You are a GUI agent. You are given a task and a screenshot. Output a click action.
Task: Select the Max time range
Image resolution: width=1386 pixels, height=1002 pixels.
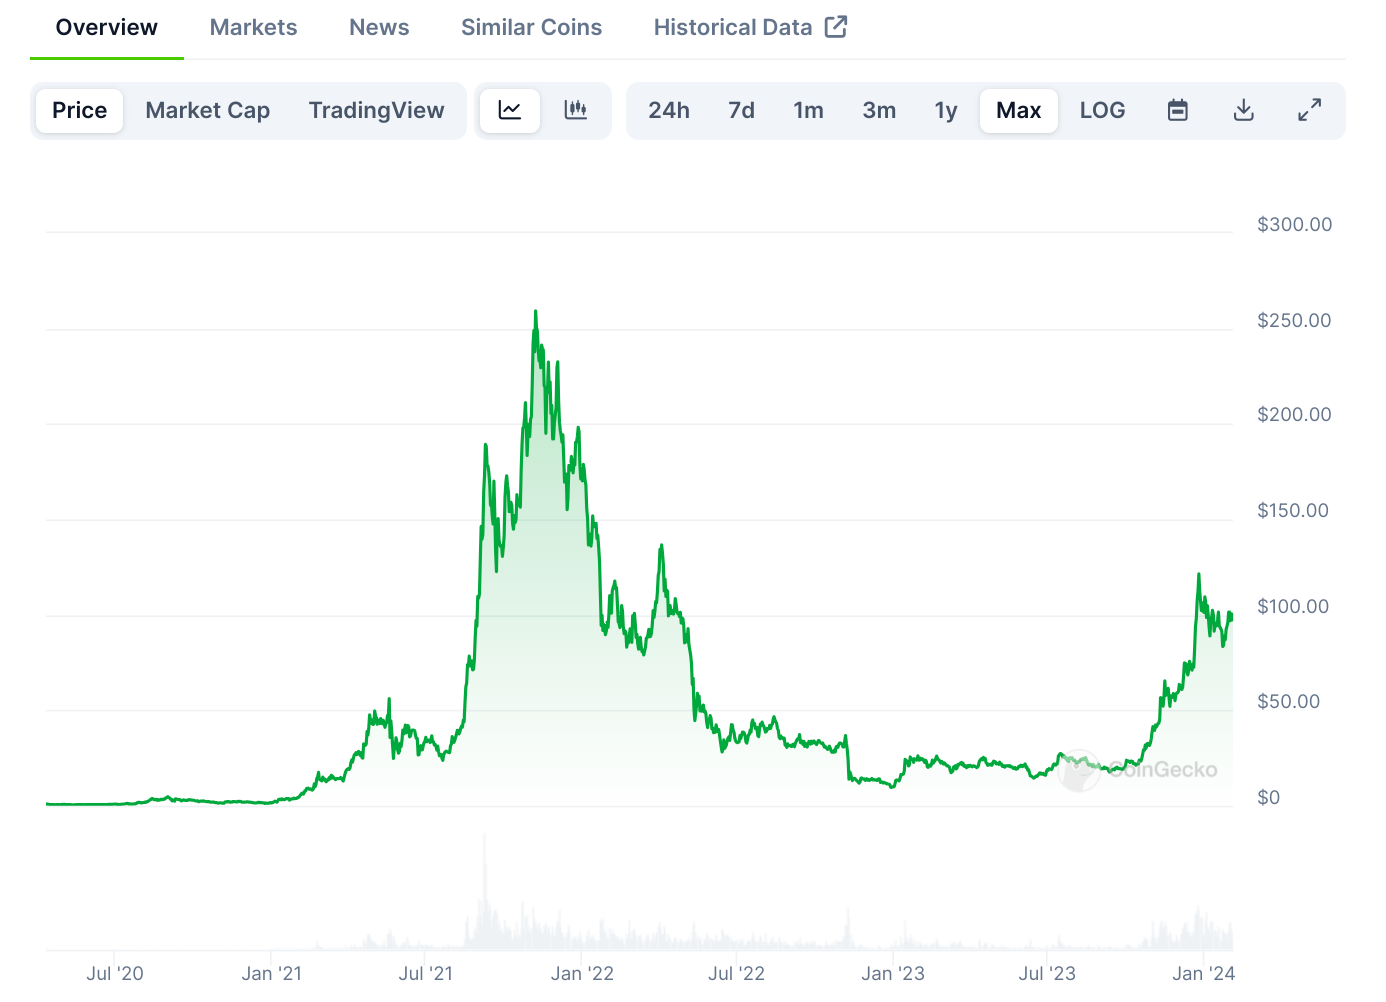click(x=1019, y=110)
